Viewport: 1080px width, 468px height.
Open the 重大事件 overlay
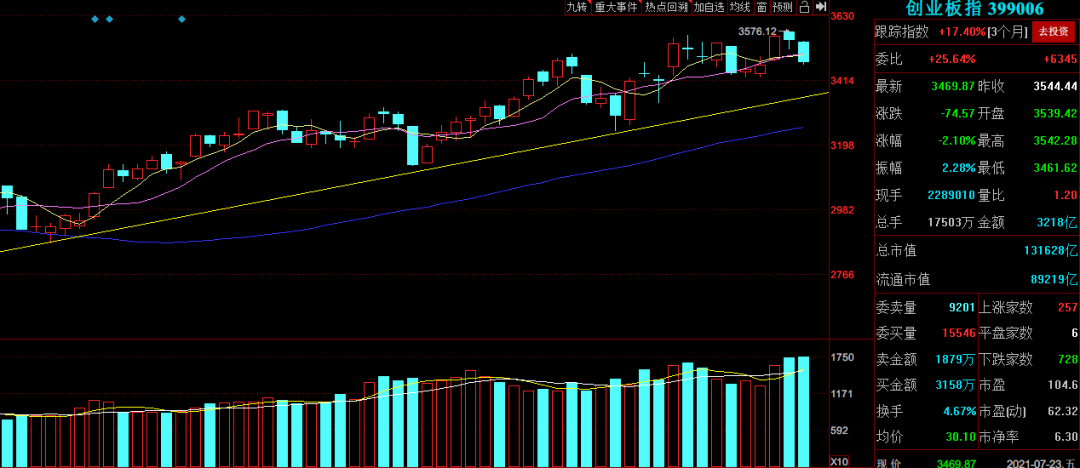point(616,7)
